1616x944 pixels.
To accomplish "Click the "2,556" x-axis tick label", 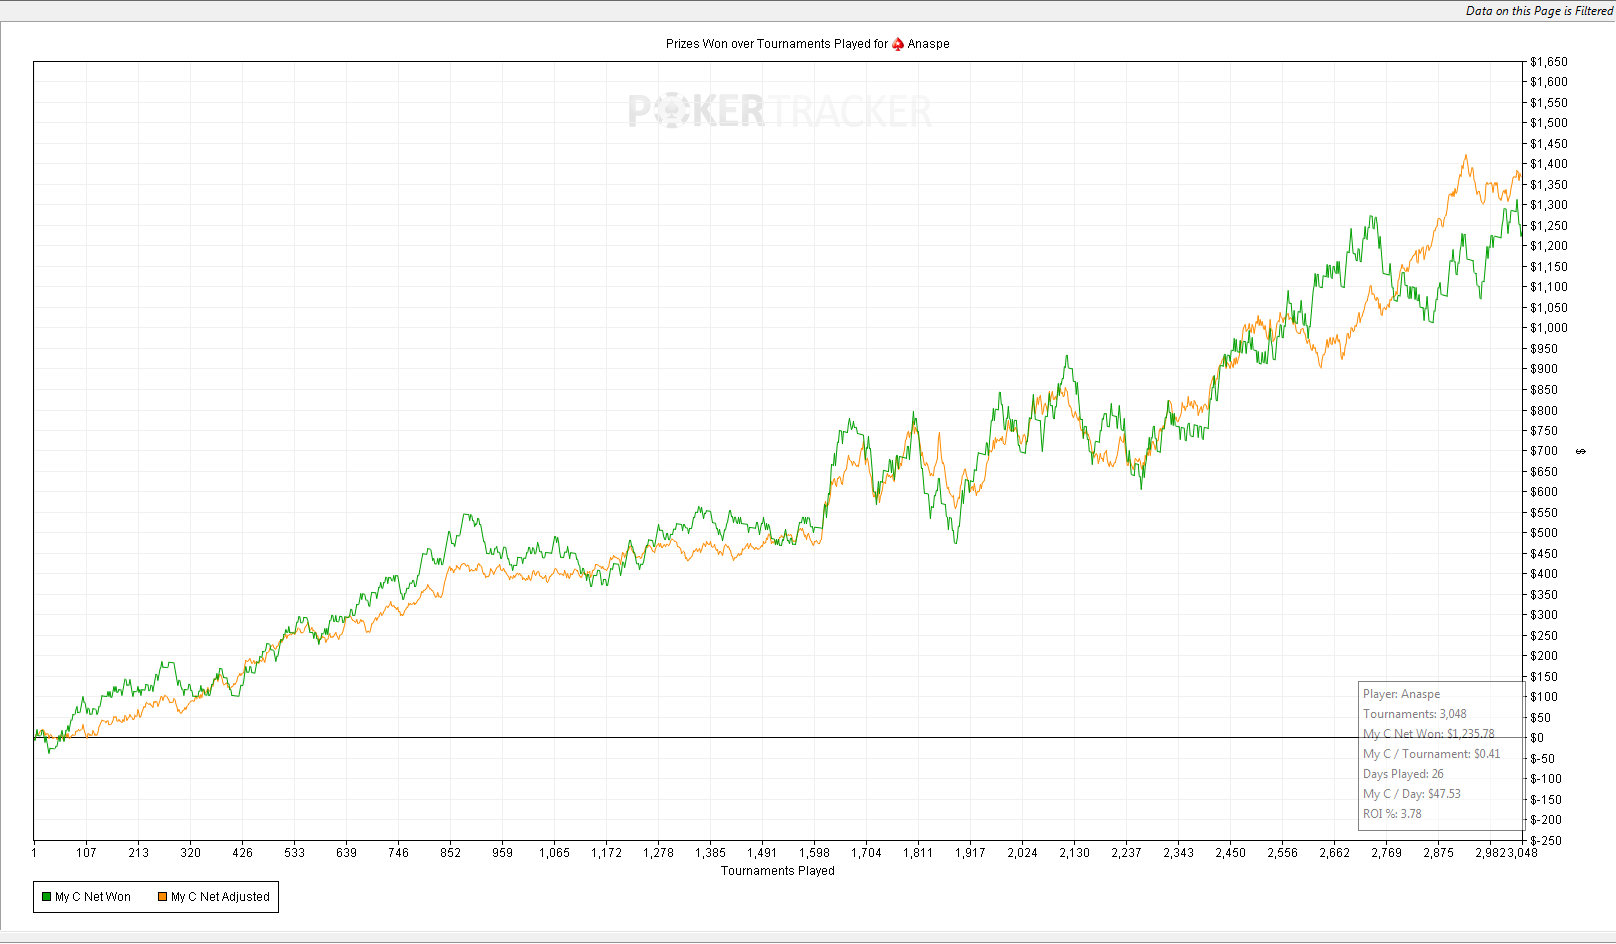I will click(x=1282, y=853).
